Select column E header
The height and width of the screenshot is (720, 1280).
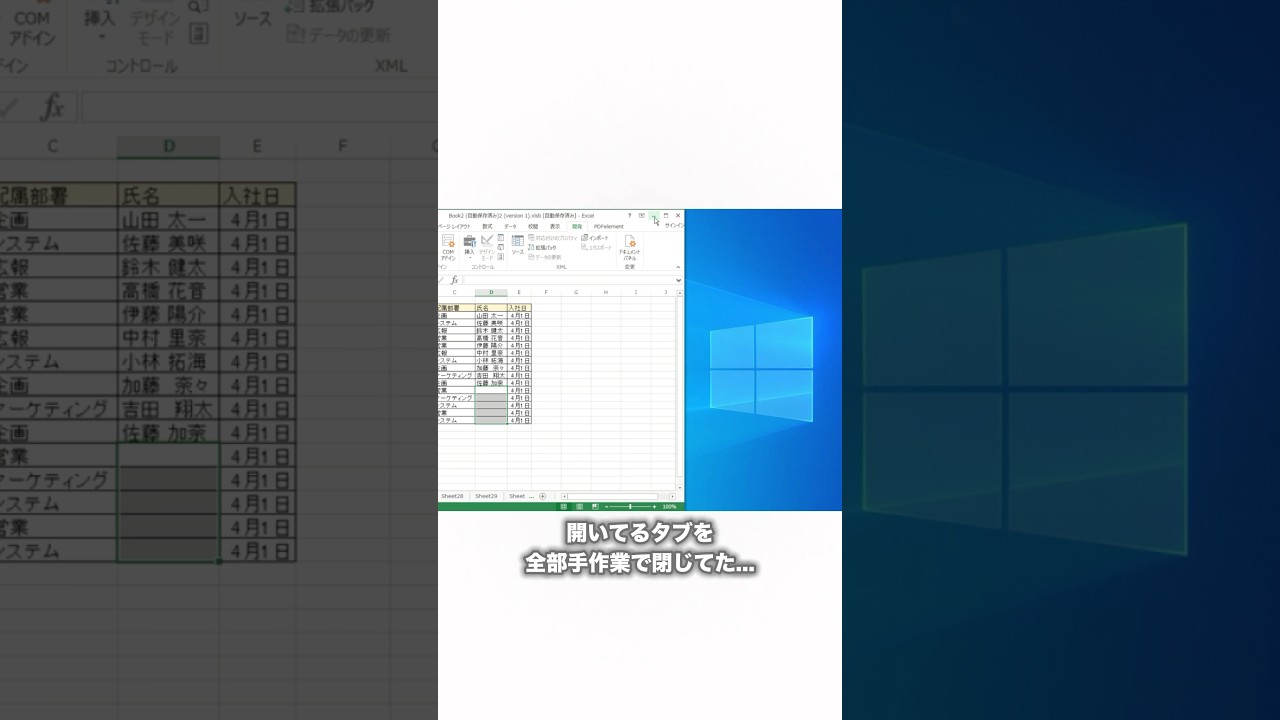[519, 292]
